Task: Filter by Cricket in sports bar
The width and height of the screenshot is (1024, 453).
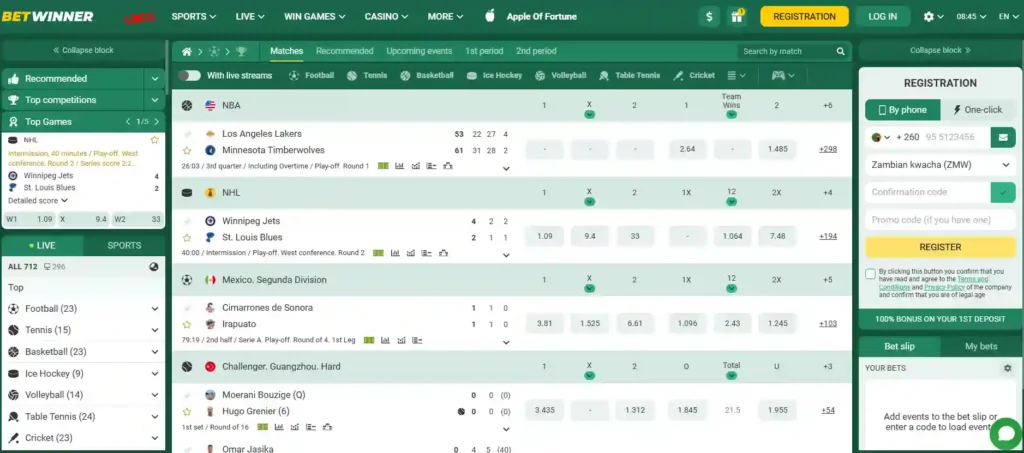Action: 694,76
